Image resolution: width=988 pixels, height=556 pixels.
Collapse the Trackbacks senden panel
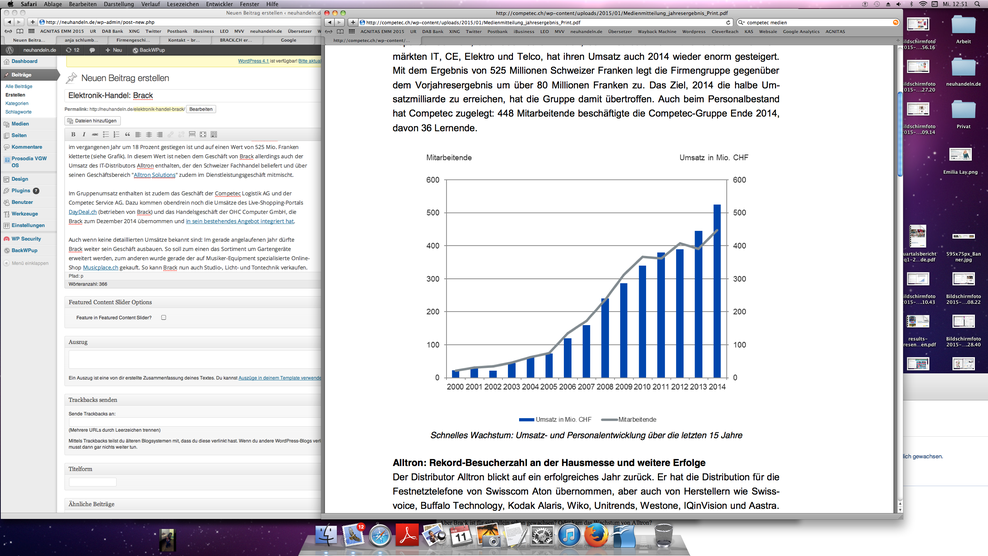tap(193, 400)
